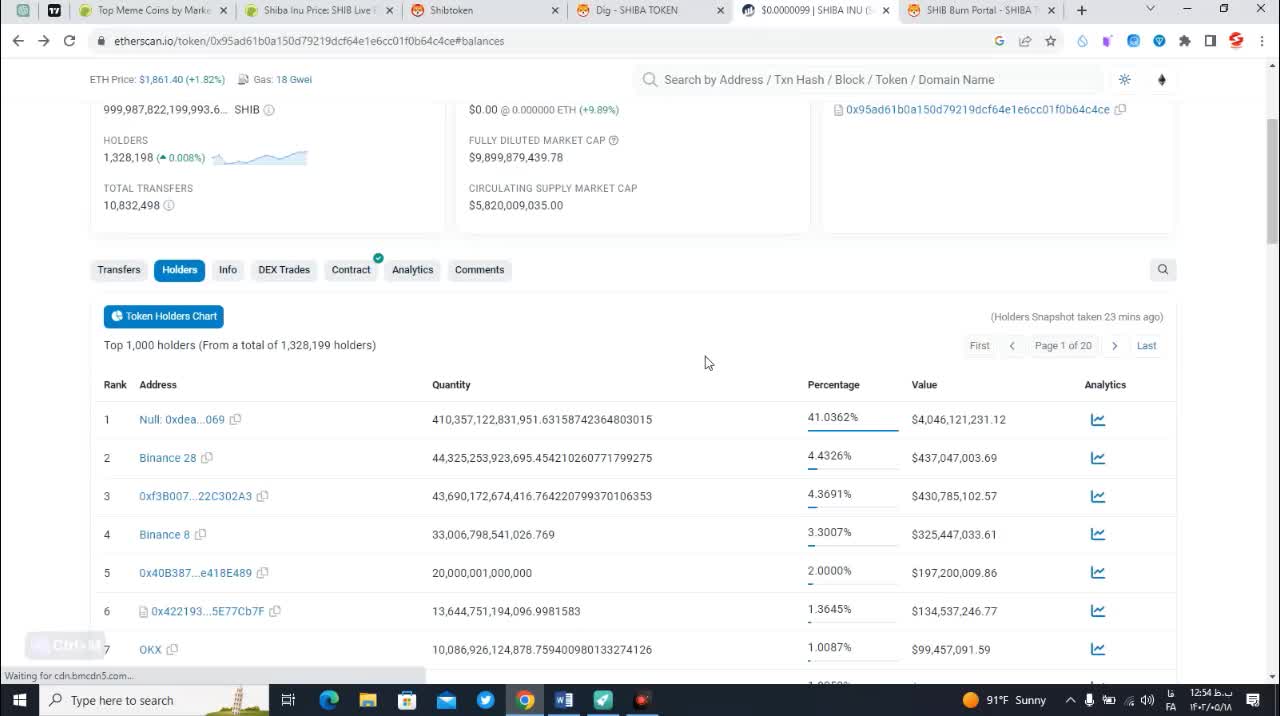Toggle the light/dark theme sun icon

(x=1125, y=80)
